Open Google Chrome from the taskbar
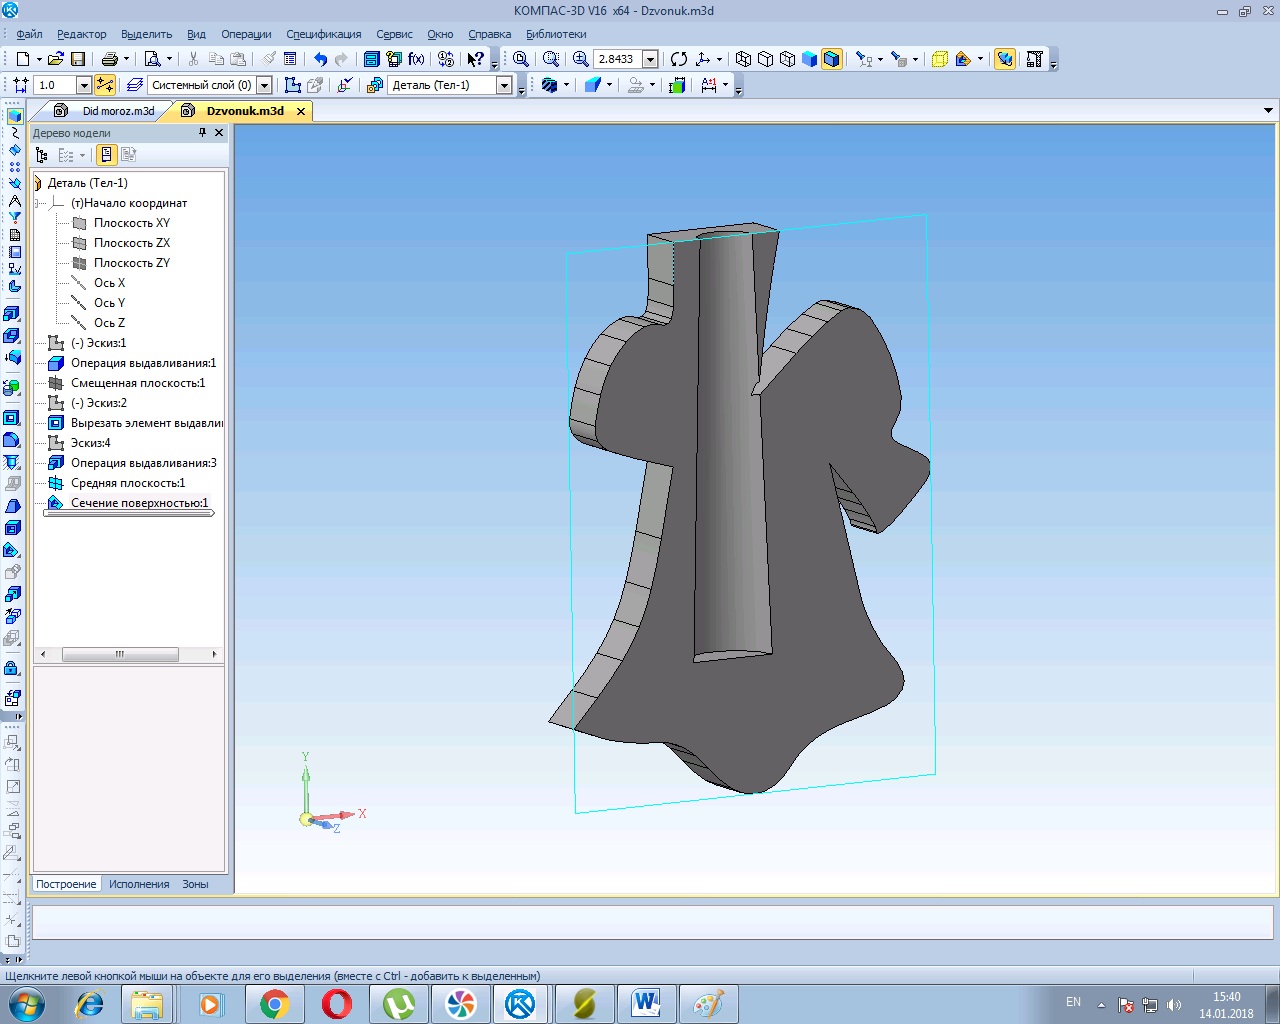Image resolution: width=1280 pixels, height=1024 pixels. (274, 1003)
